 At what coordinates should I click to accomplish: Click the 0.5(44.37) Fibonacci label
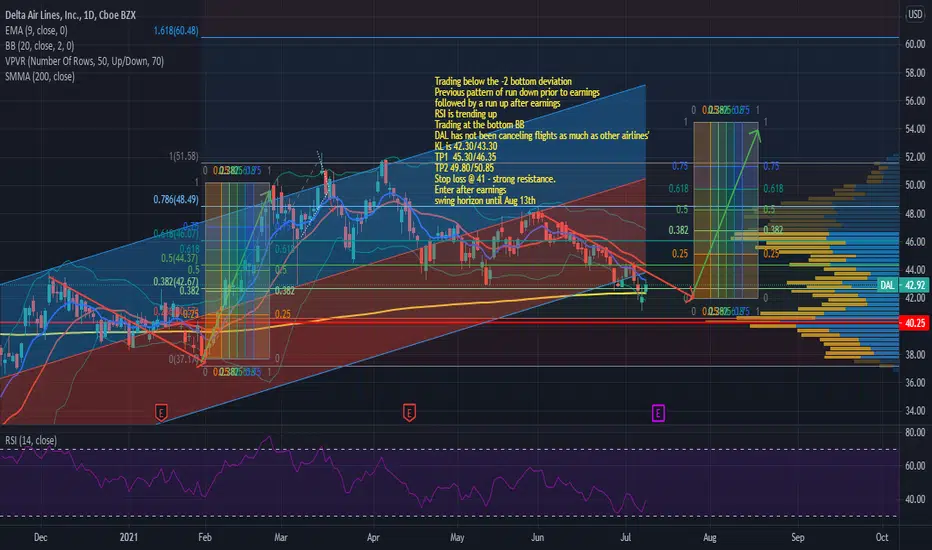point(180,258)
